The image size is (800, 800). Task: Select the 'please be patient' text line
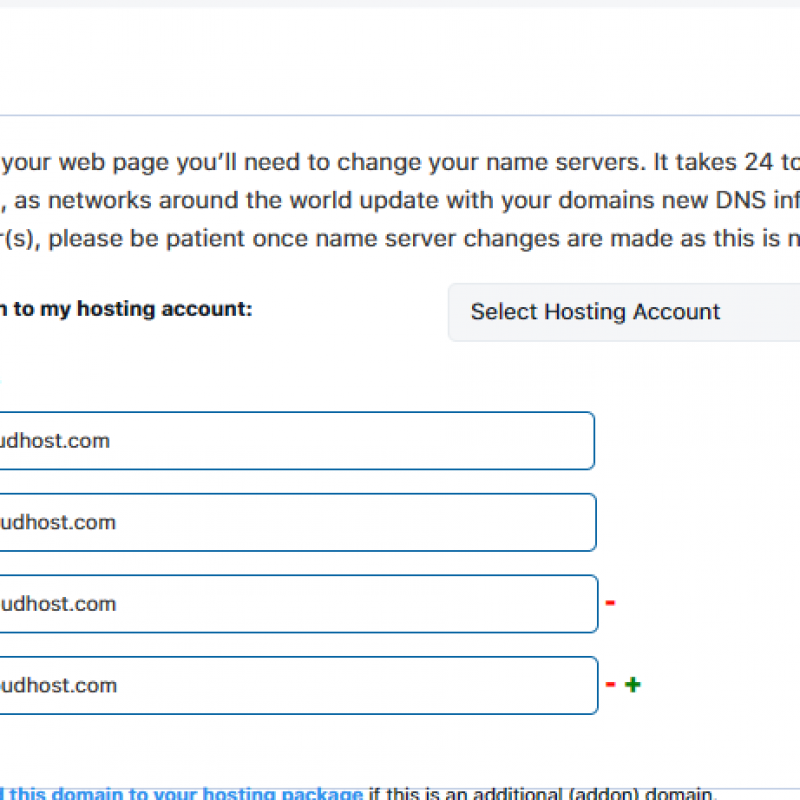pyautogui.click(x=400, y=239)
